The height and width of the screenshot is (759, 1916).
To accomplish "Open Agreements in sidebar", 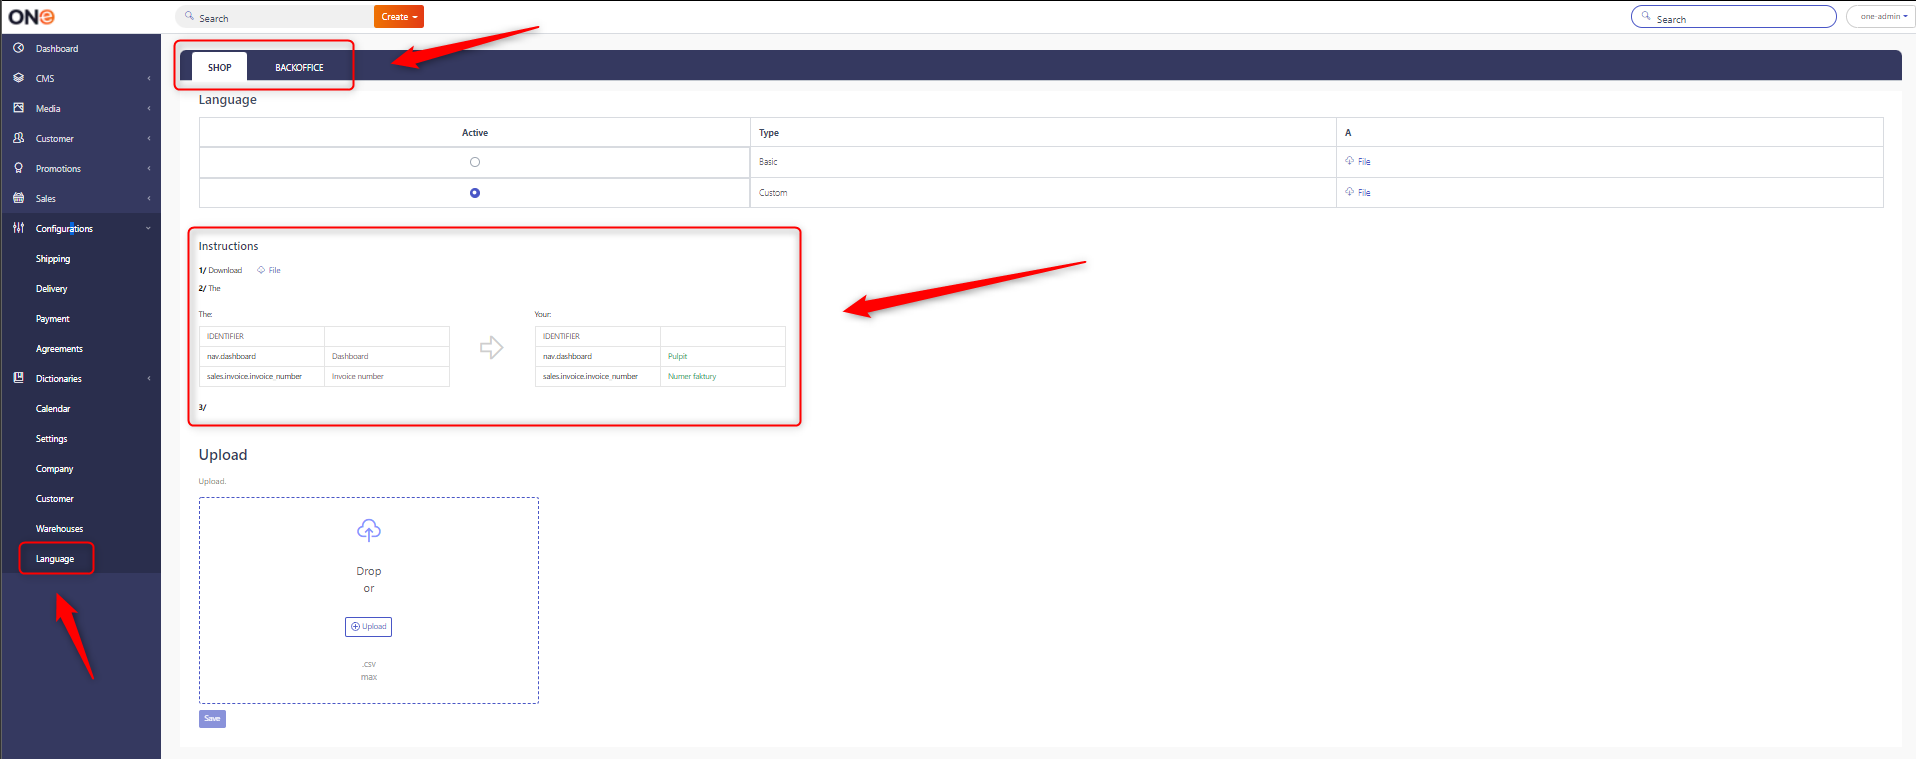I will pyautogui.click(x=59, y=349).
